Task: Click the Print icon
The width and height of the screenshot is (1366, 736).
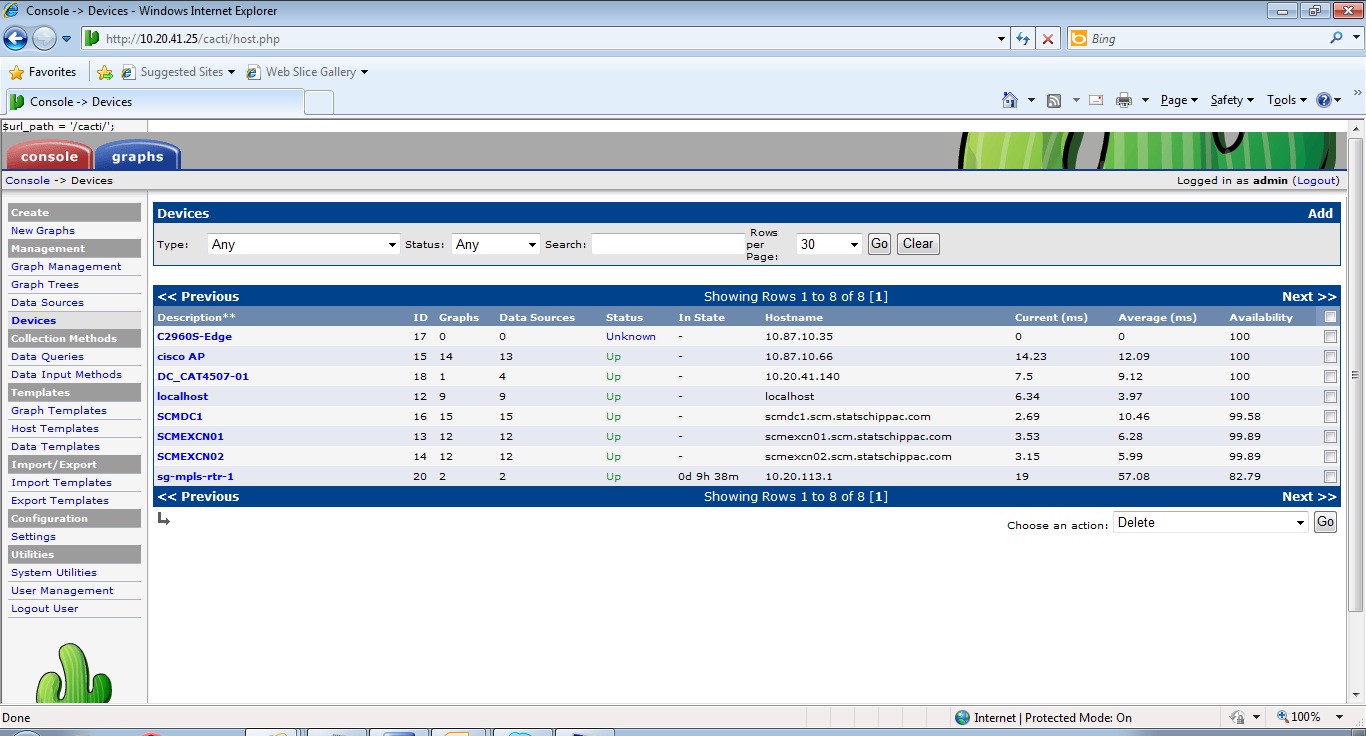Action: 1123,100
